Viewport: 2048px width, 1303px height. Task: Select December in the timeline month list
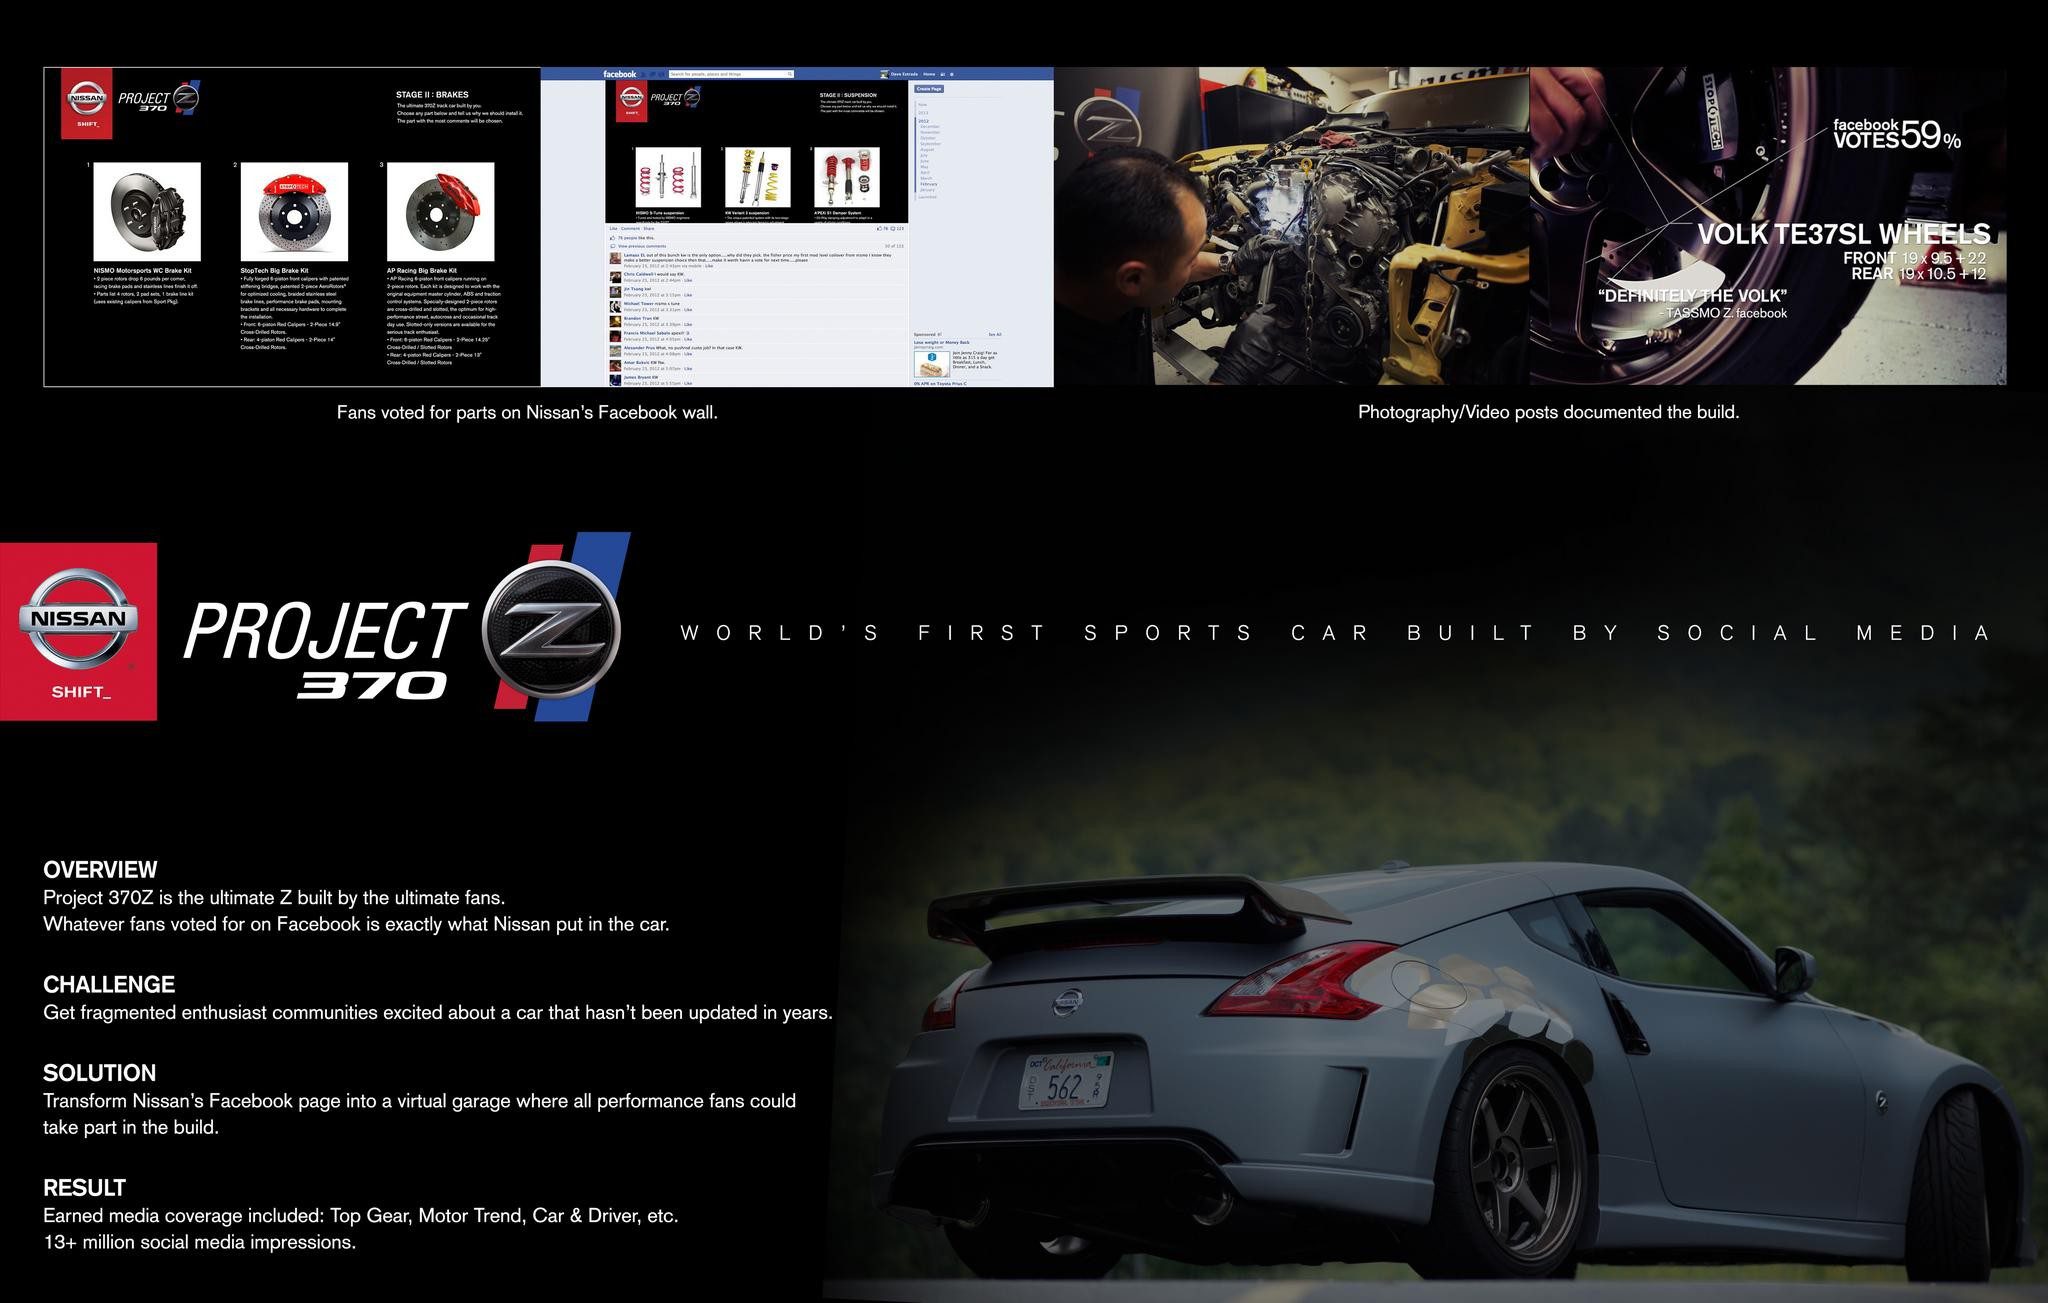930,127
